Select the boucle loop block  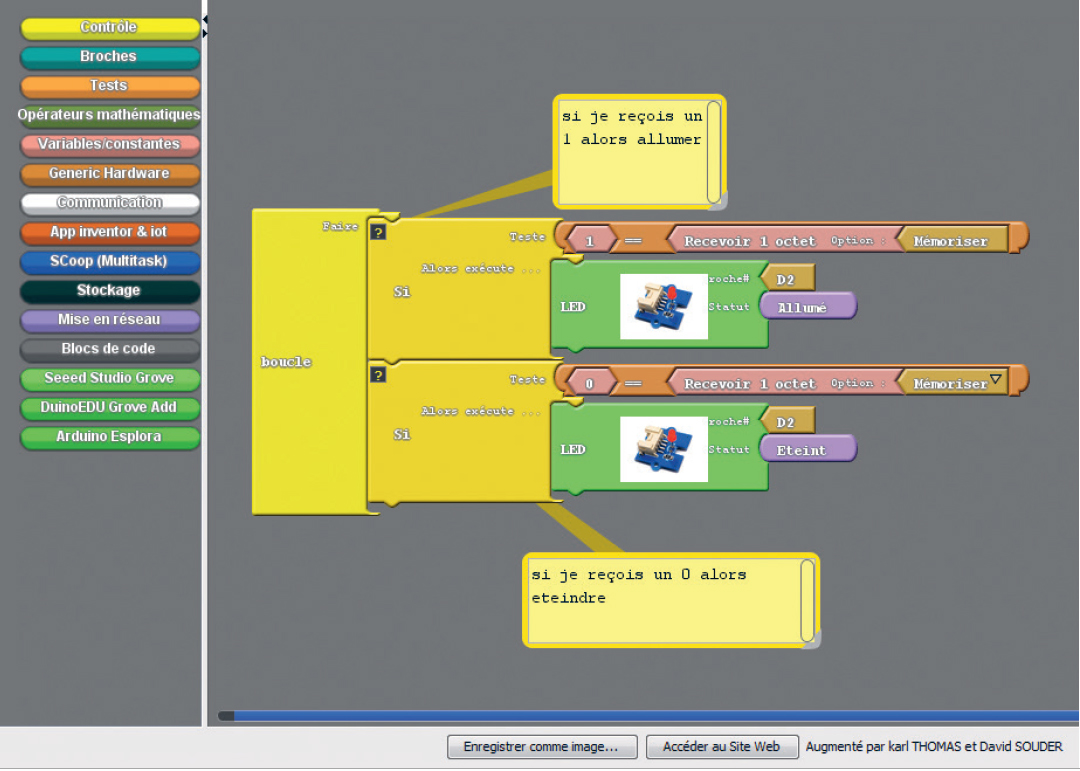pos(286,362)
